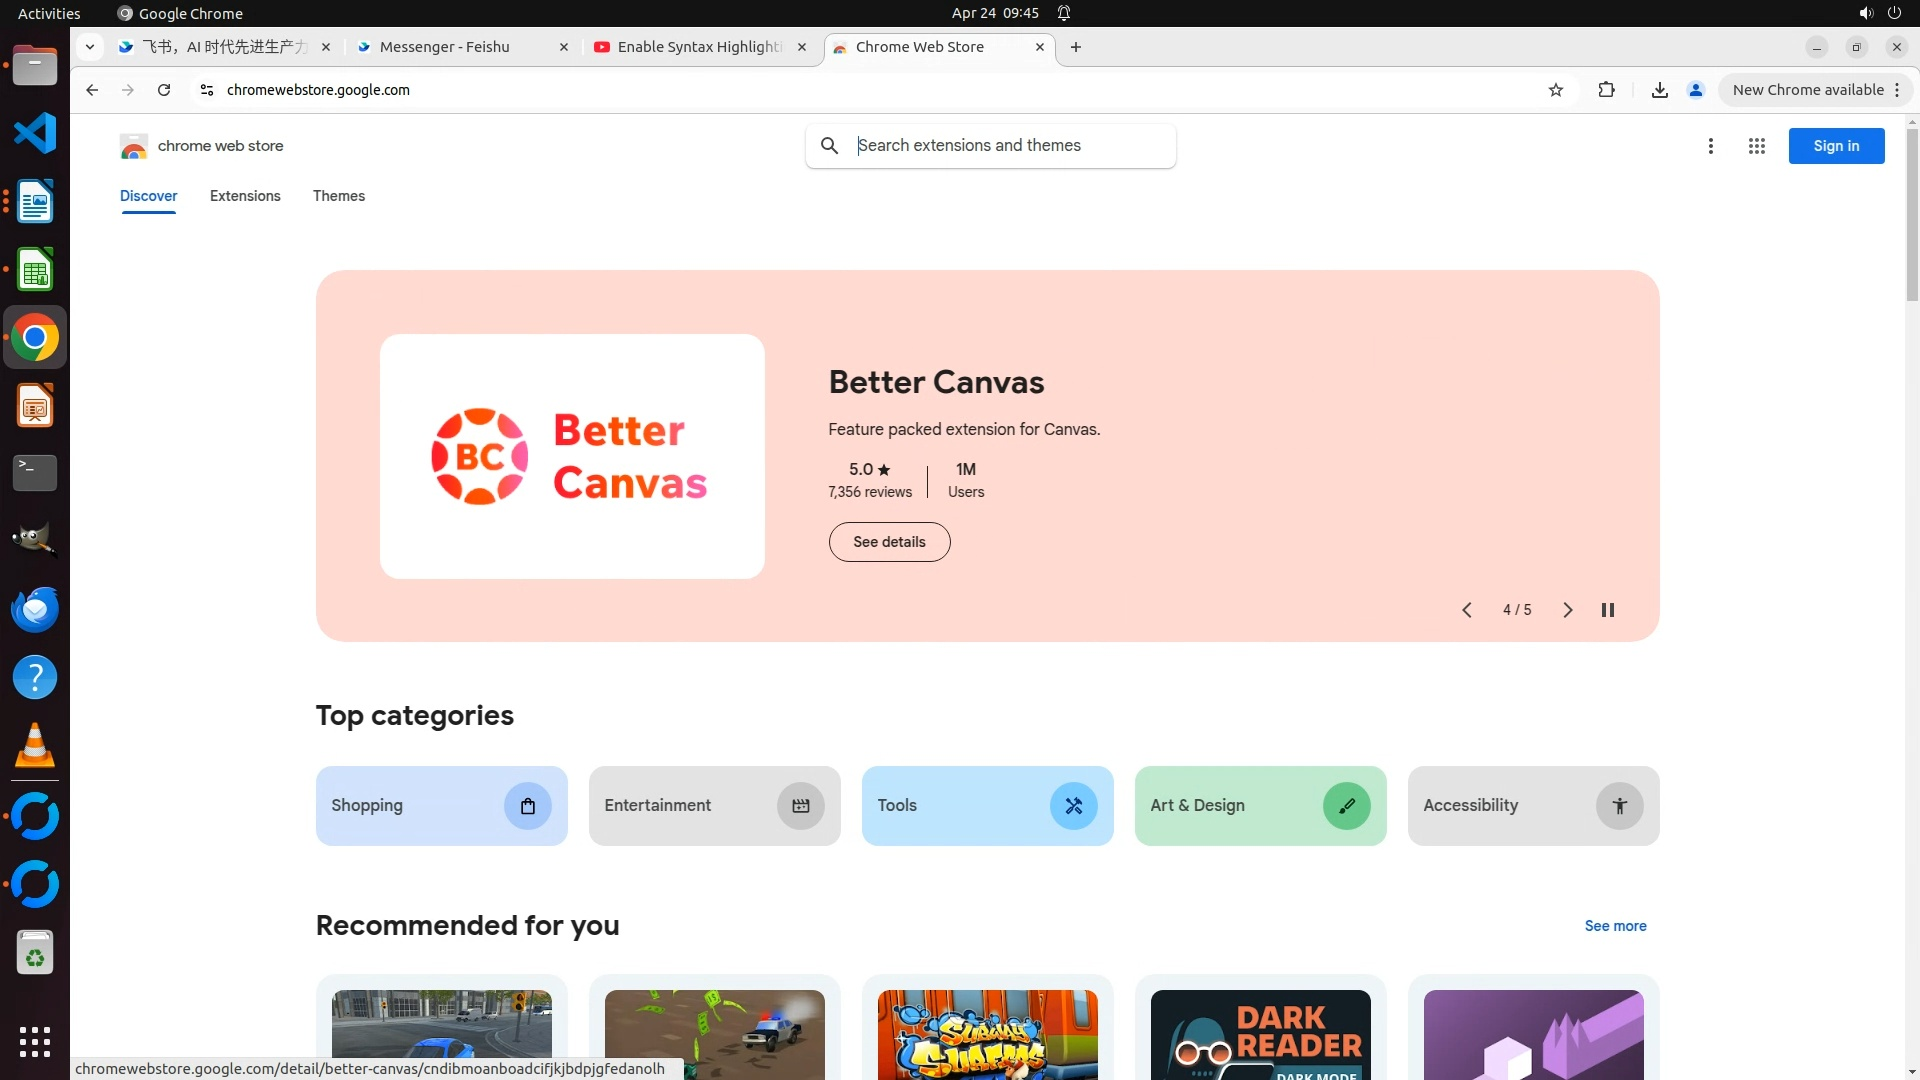Viewport: 1920px width, 1080px height.
Task: Open the Tools category wrench icon
Action: [1073, 806]
